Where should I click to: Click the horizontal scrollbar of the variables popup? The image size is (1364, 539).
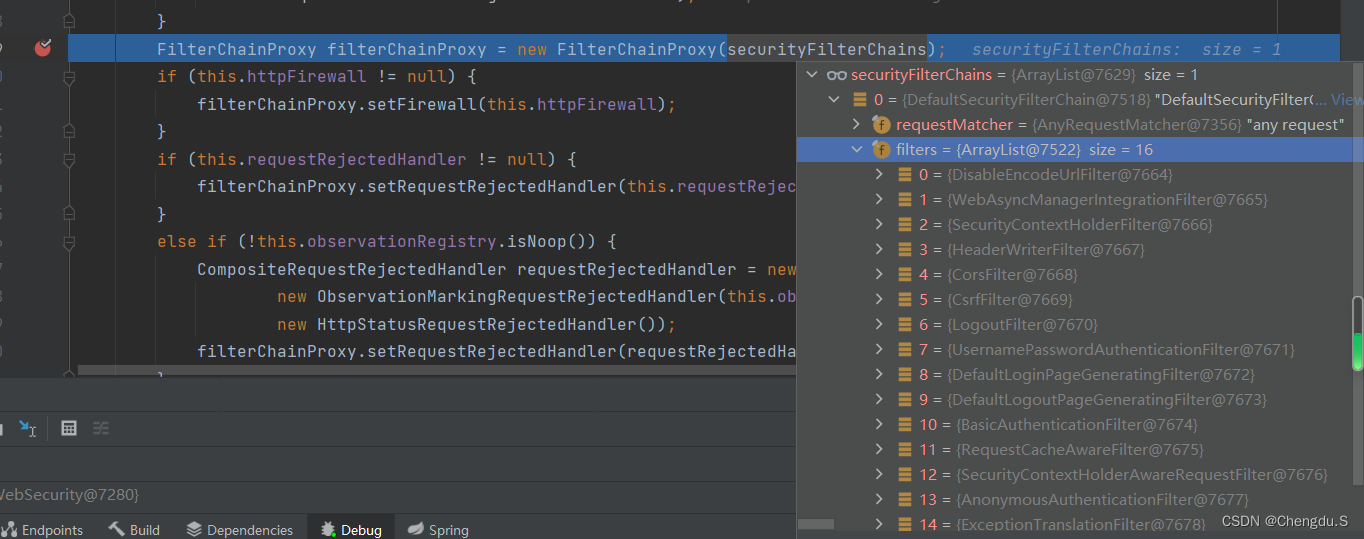[x=816, y=524]
